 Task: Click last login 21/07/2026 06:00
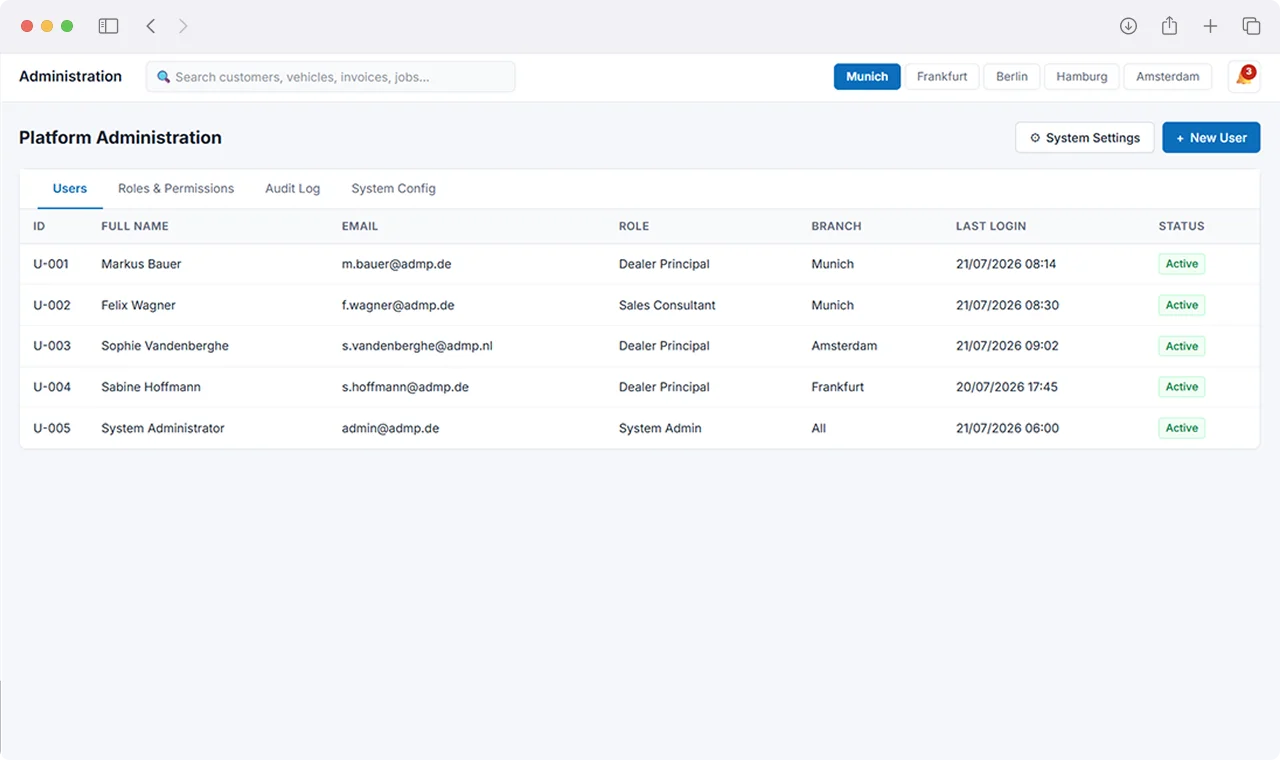1007,428
